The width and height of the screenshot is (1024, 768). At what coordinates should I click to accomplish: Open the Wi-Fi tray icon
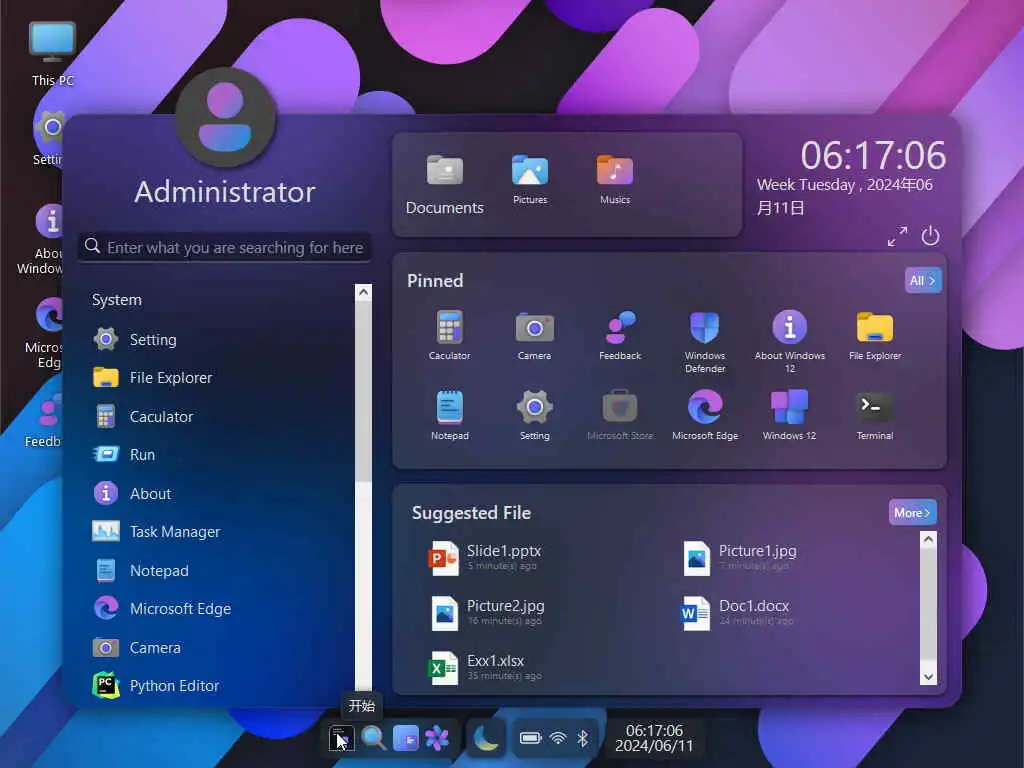[x=558, y=738]
